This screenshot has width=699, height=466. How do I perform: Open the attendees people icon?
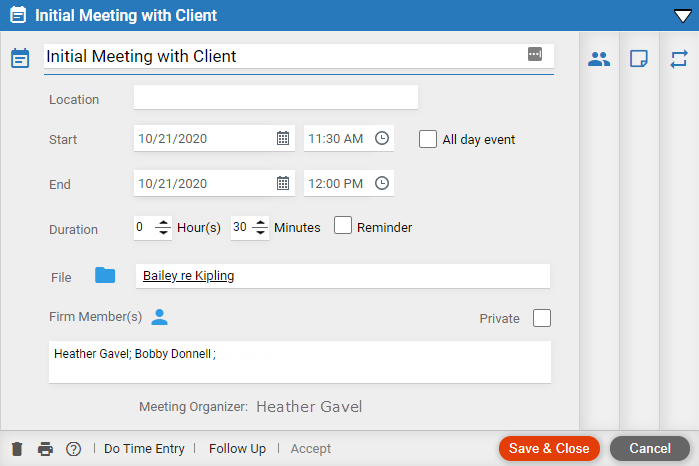click(599, 59)
